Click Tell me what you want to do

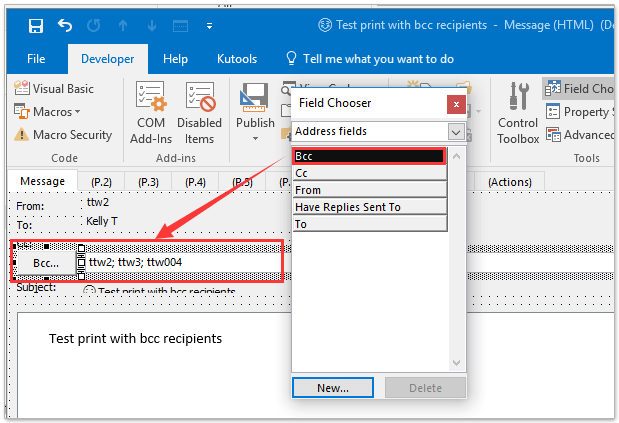pyautogui.click(x=370, y=59)
